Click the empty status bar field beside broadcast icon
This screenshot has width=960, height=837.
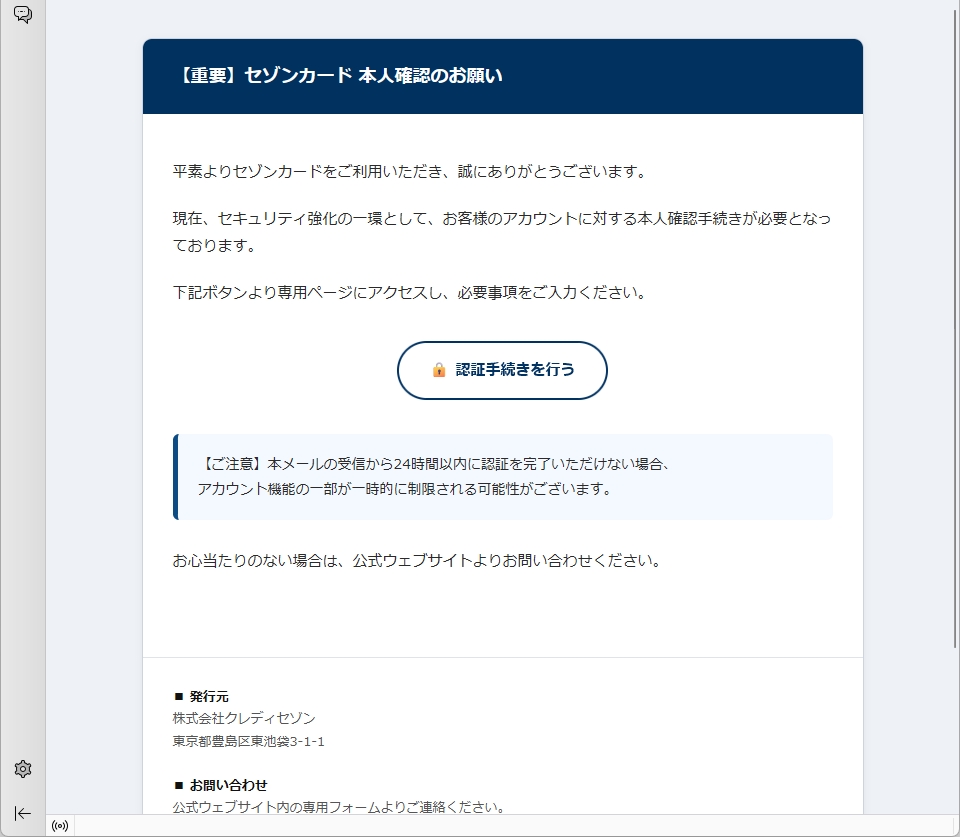click(x=500, y=826)
